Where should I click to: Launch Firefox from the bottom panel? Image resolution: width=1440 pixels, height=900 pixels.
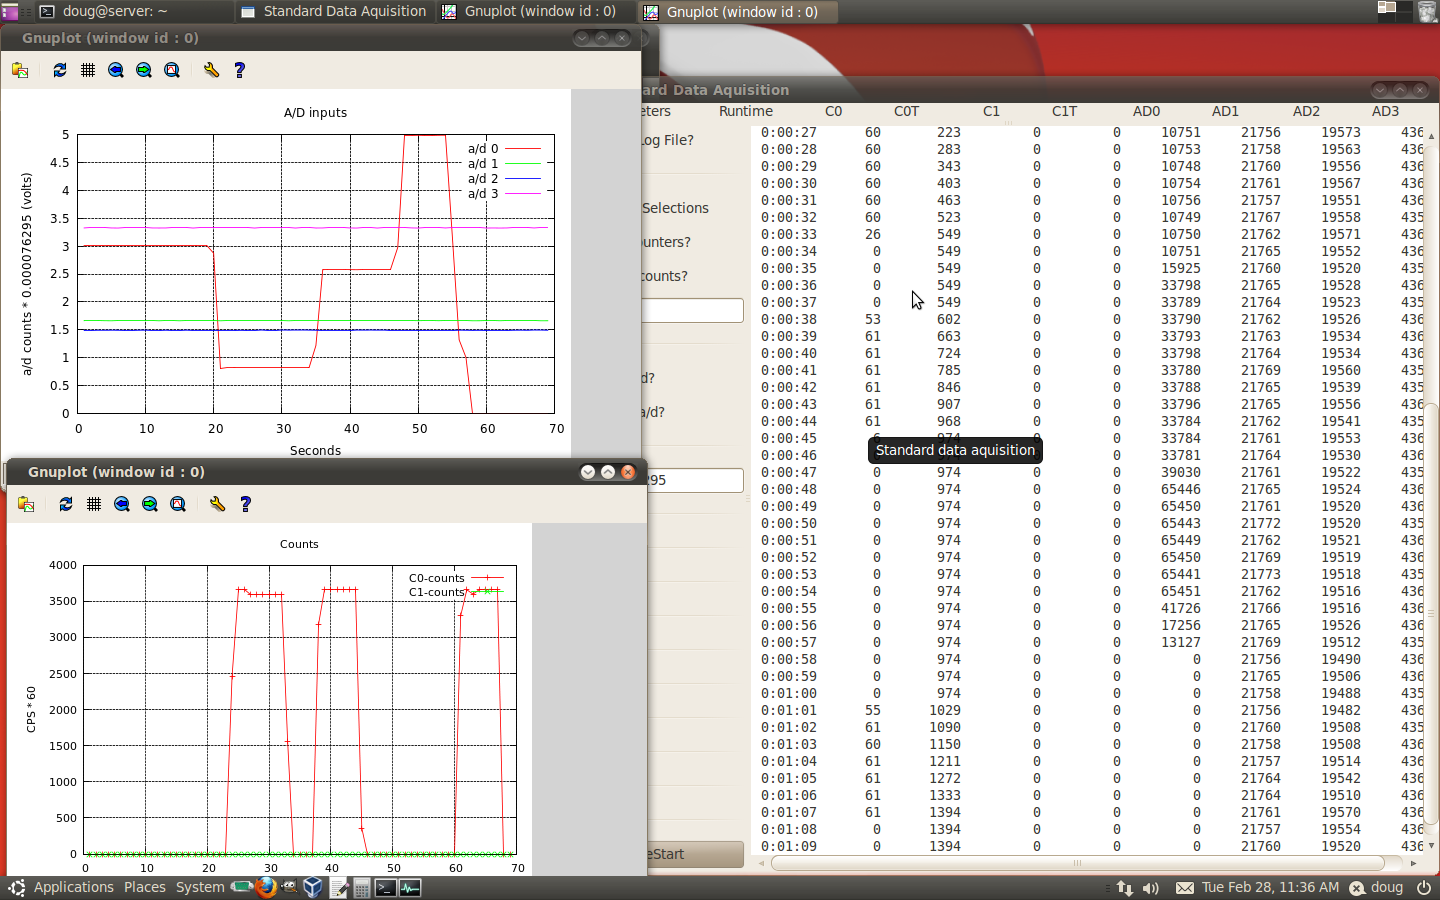click(266, 887)
